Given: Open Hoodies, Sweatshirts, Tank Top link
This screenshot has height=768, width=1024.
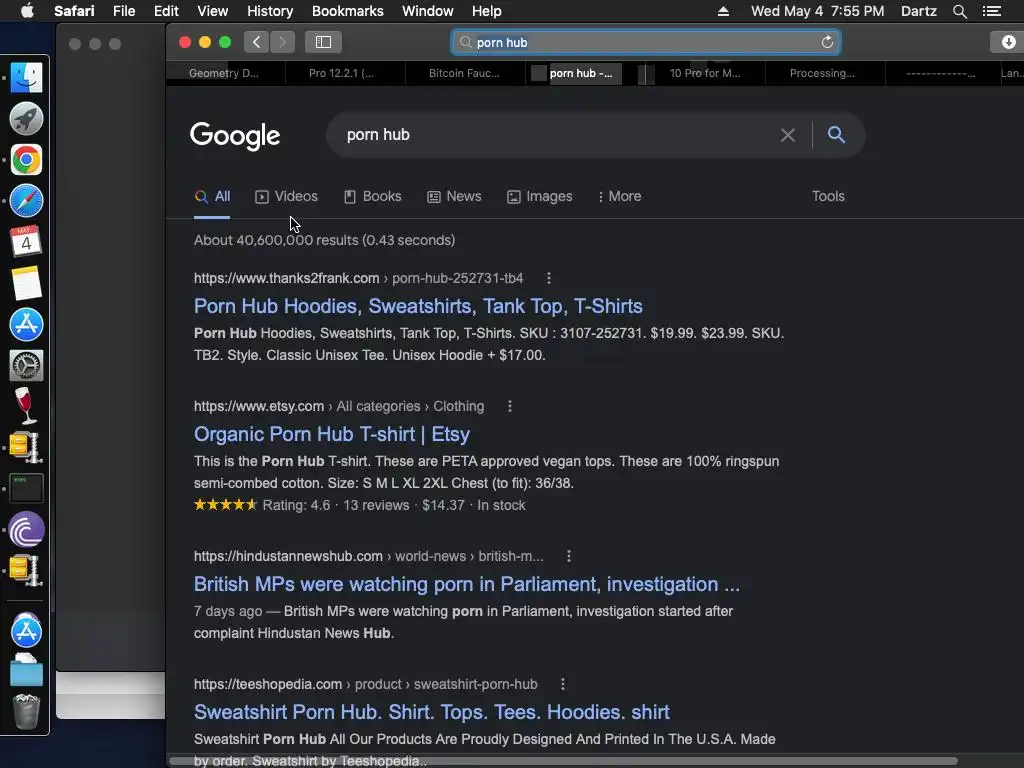Looking at the screenshot, I should [418, 306].
